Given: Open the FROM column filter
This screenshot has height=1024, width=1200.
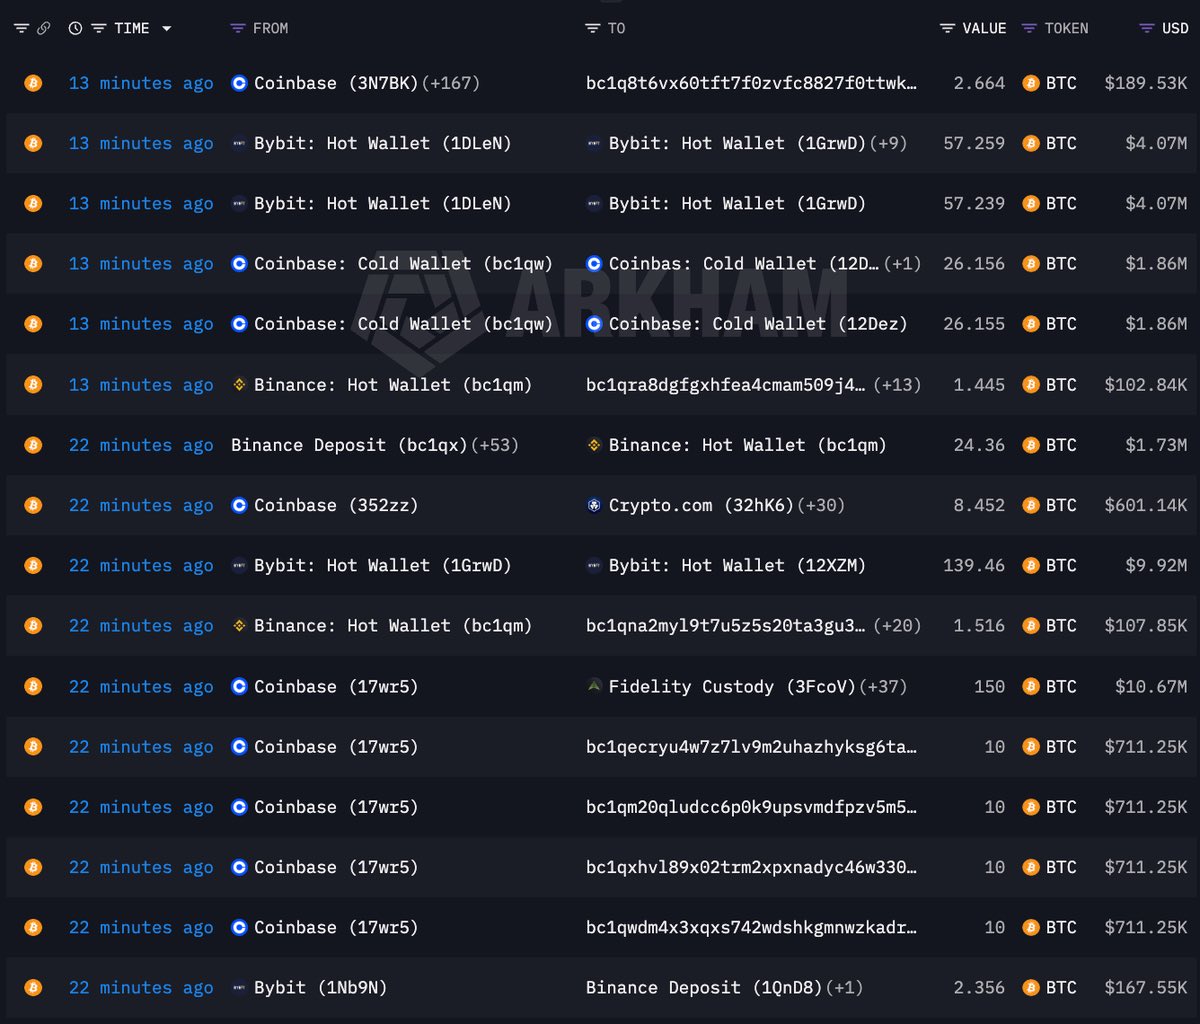Looking at the screenshot, I should click(x=237, y=28).
